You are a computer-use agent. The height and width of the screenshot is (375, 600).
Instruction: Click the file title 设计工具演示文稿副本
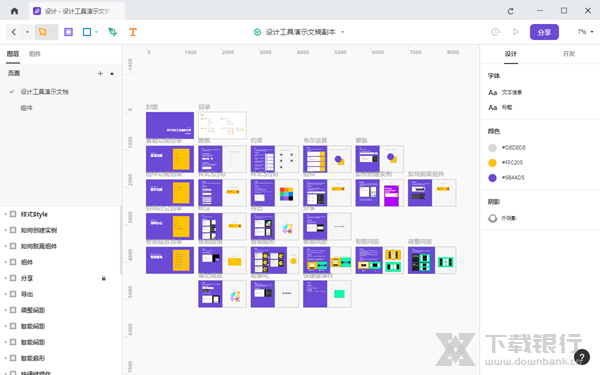(x=300, y=32)
